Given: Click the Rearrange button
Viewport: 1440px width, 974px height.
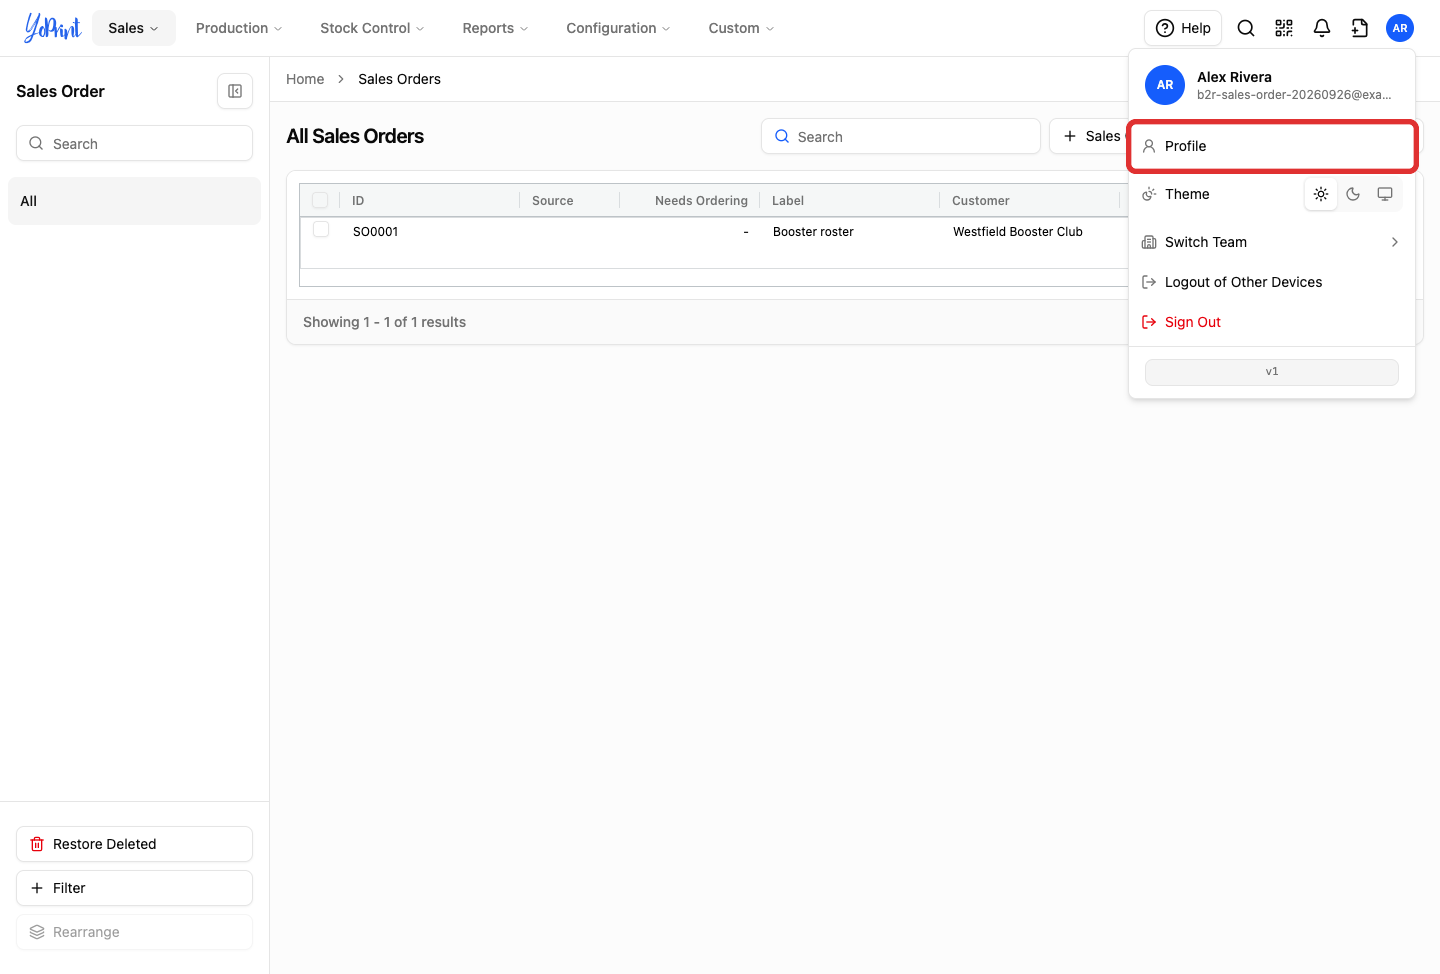Looking at the screenshot, I should [x=134, y=932].
